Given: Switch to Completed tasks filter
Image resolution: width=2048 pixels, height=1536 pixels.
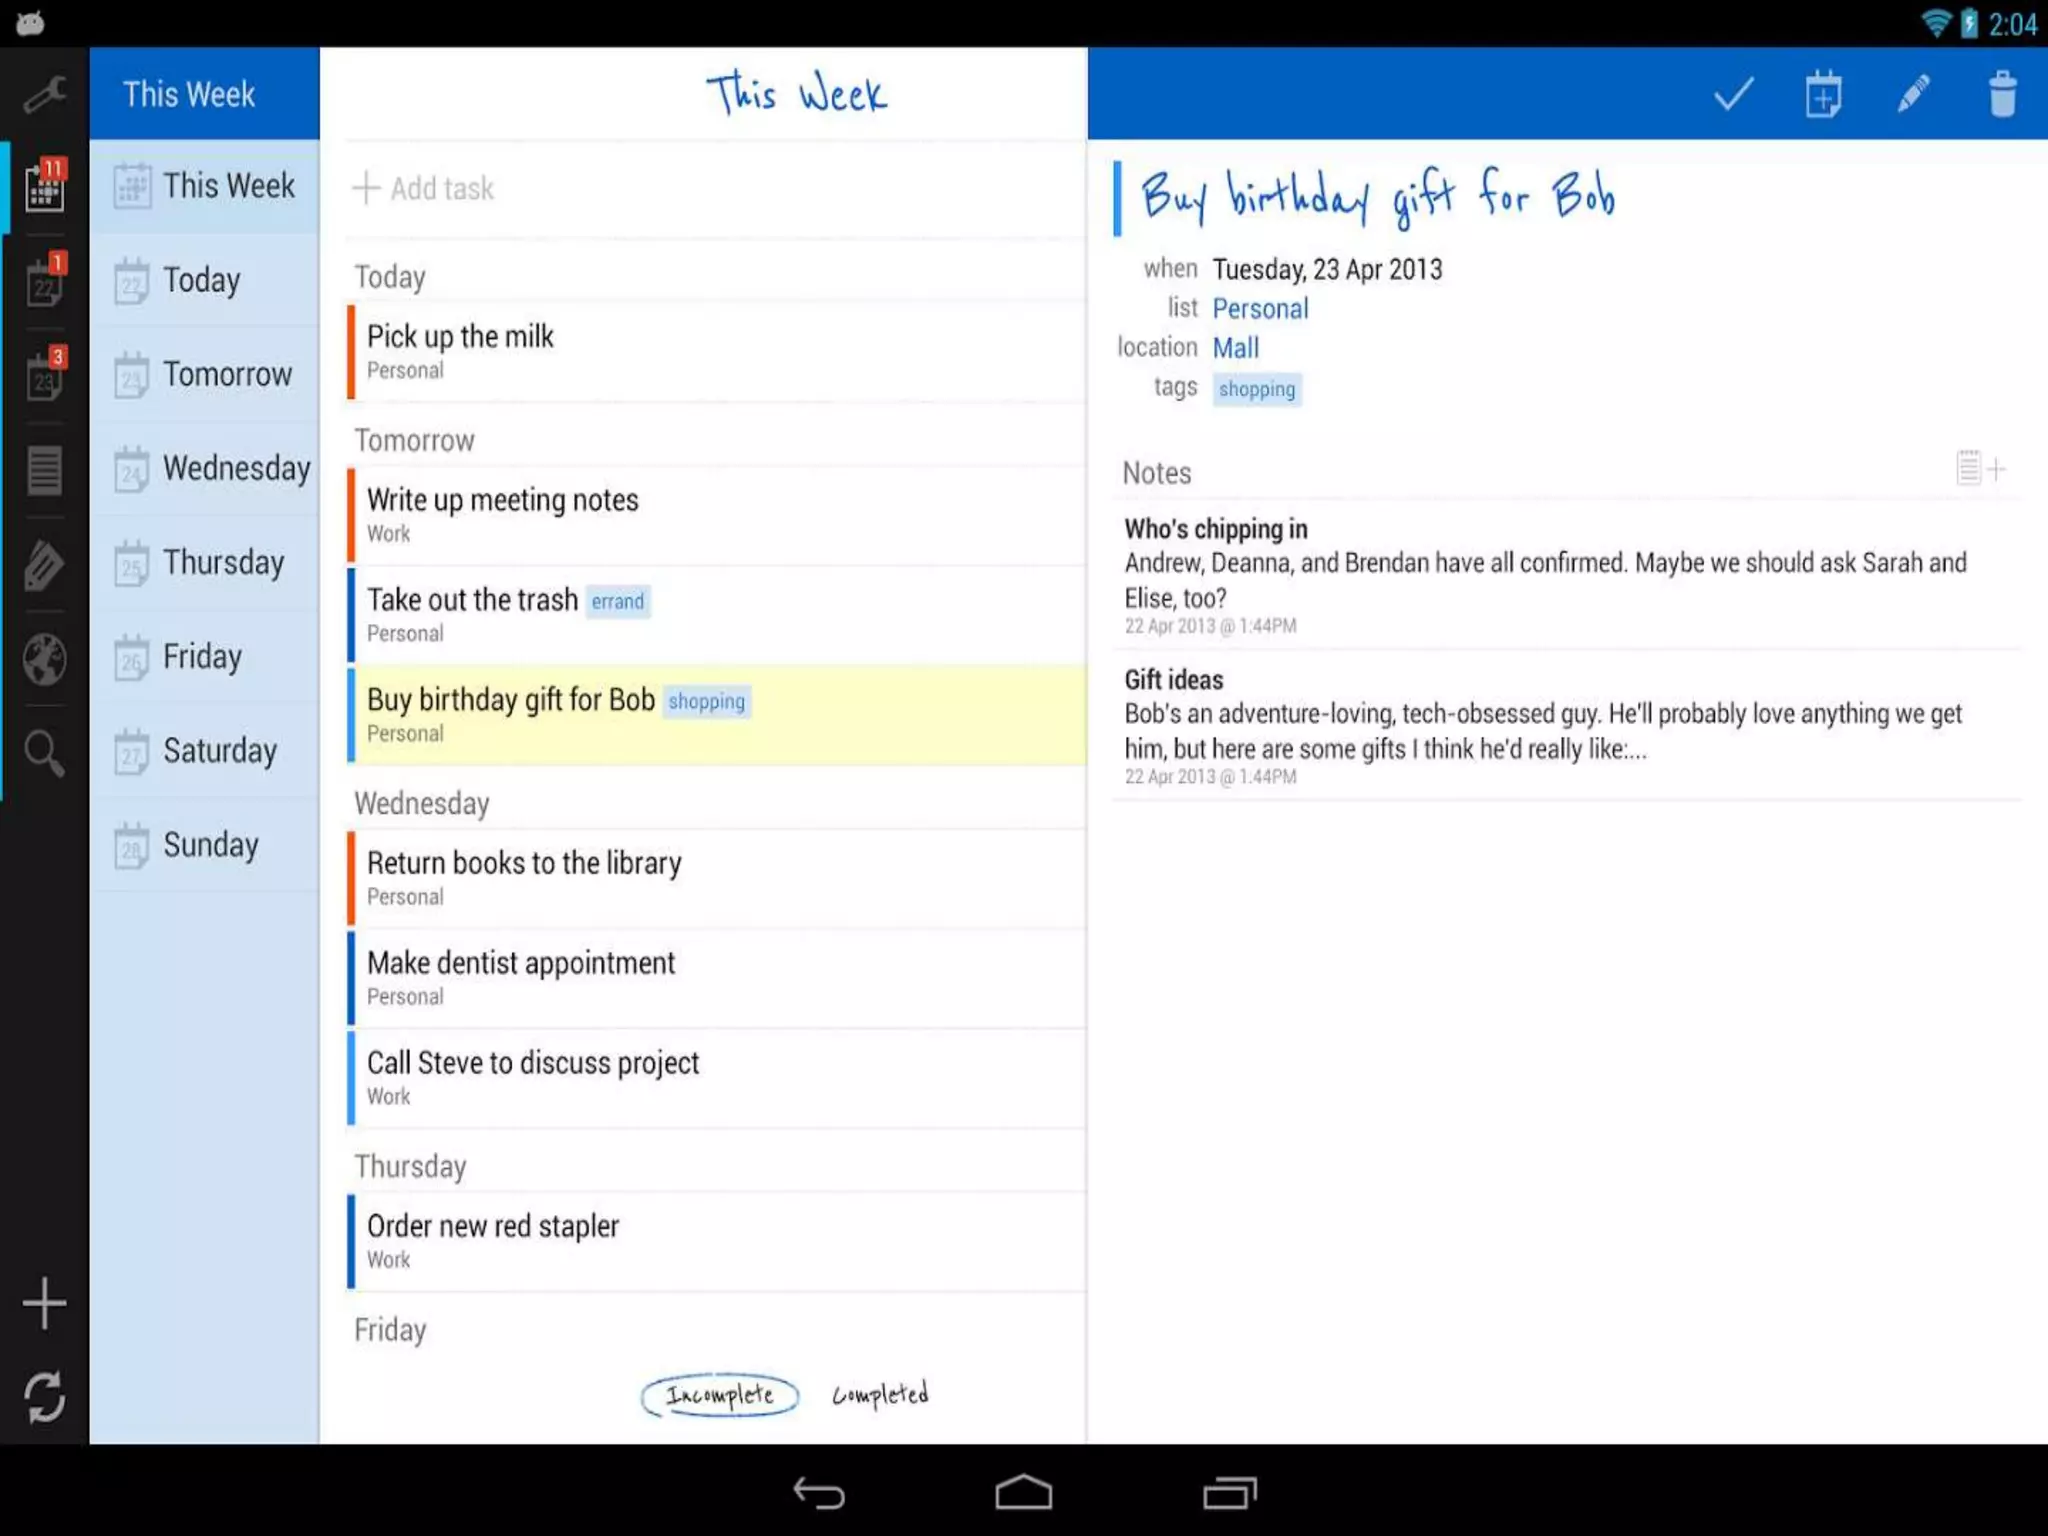Looking at the screenshot, I should tap(880, 1394).
